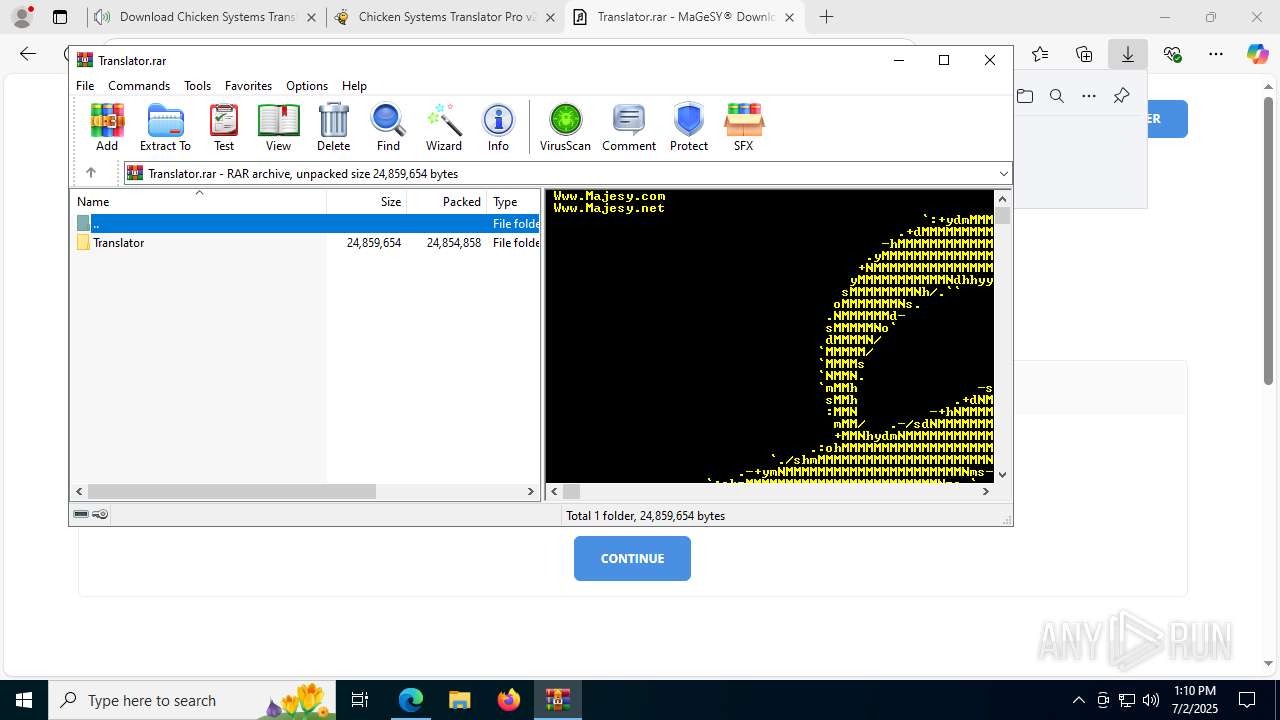The height and width of the screenshot is (720, 1280).
Task: Go up one folder level arrow
Action: click(x=91, y=173)
